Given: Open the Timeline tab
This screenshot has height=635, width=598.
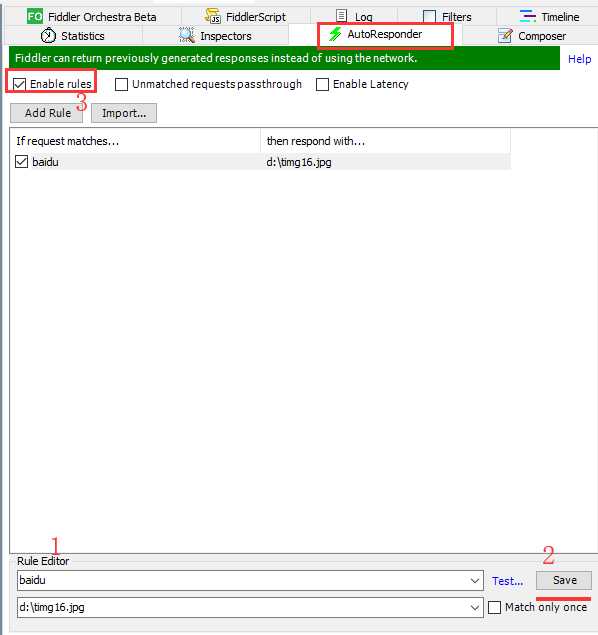Looking at the screenshot, I should [549, 17].
